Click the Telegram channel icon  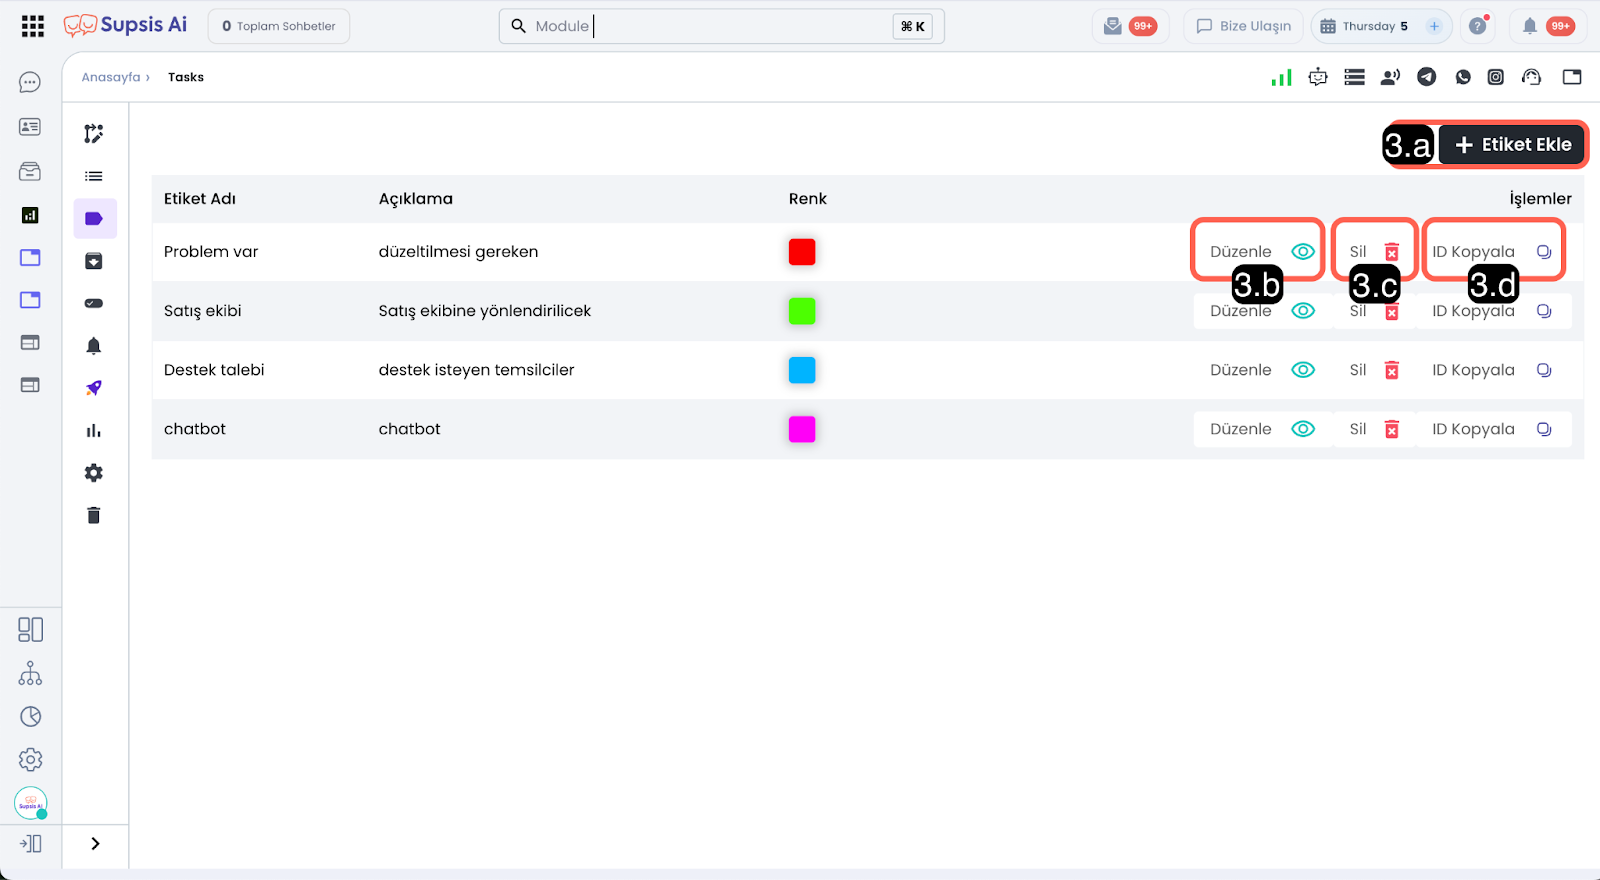(x=1427, y=77)
